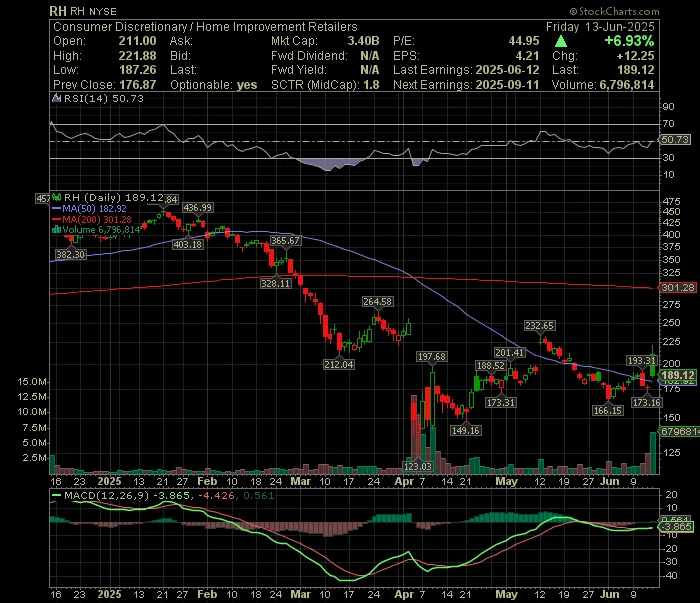Click the Optionable value yes
The height and width of the screenshot is (603, 700).
click(x=247, y=85)
